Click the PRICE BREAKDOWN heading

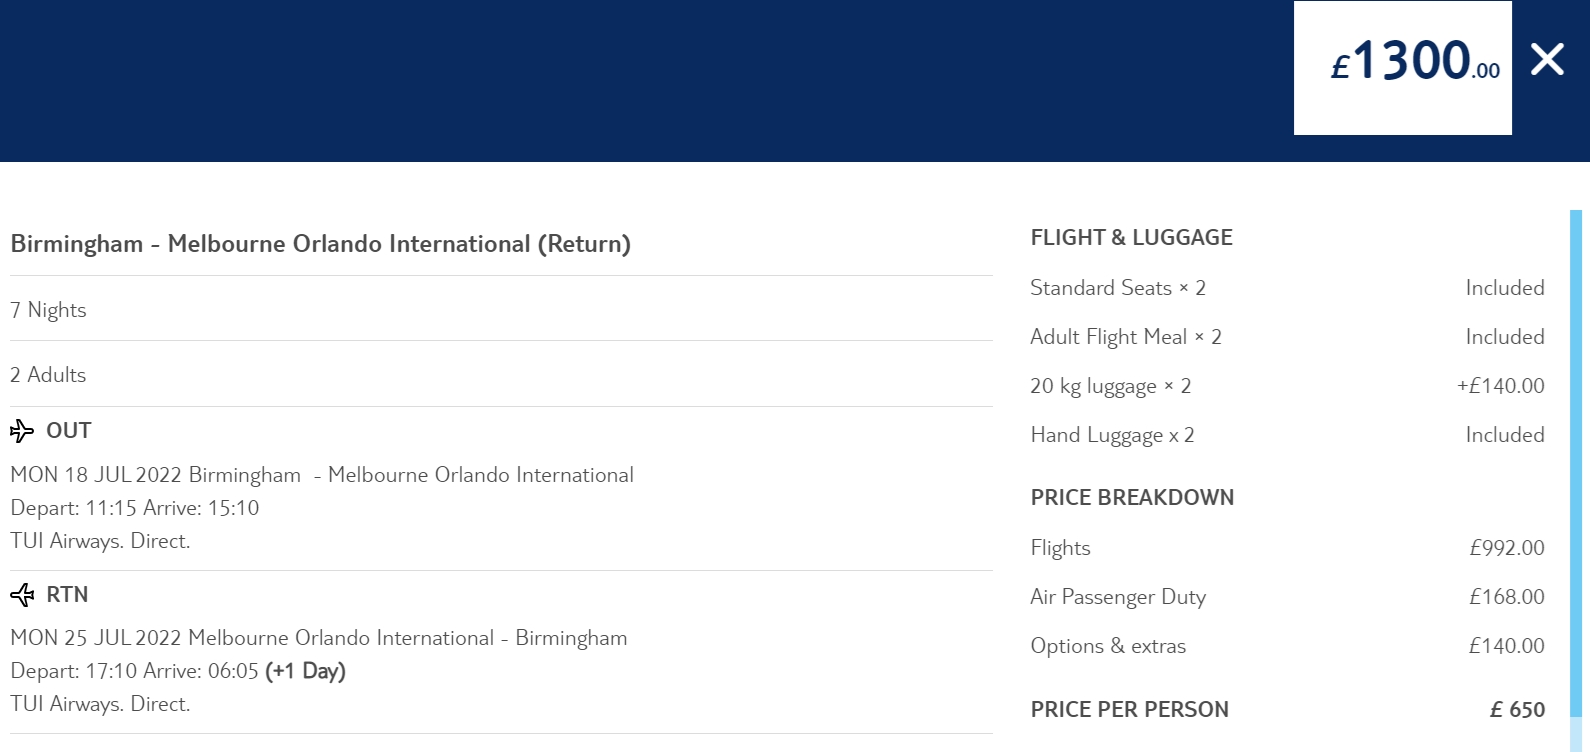click(1132, 498)
